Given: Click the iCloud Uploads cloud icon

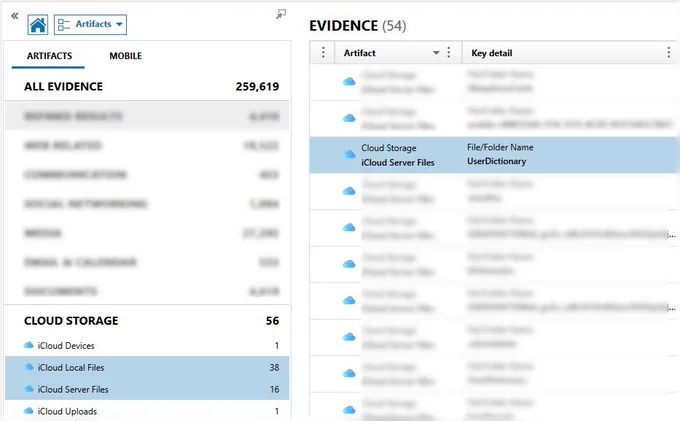Looking at the screenshot, I should tap(29, 411).
